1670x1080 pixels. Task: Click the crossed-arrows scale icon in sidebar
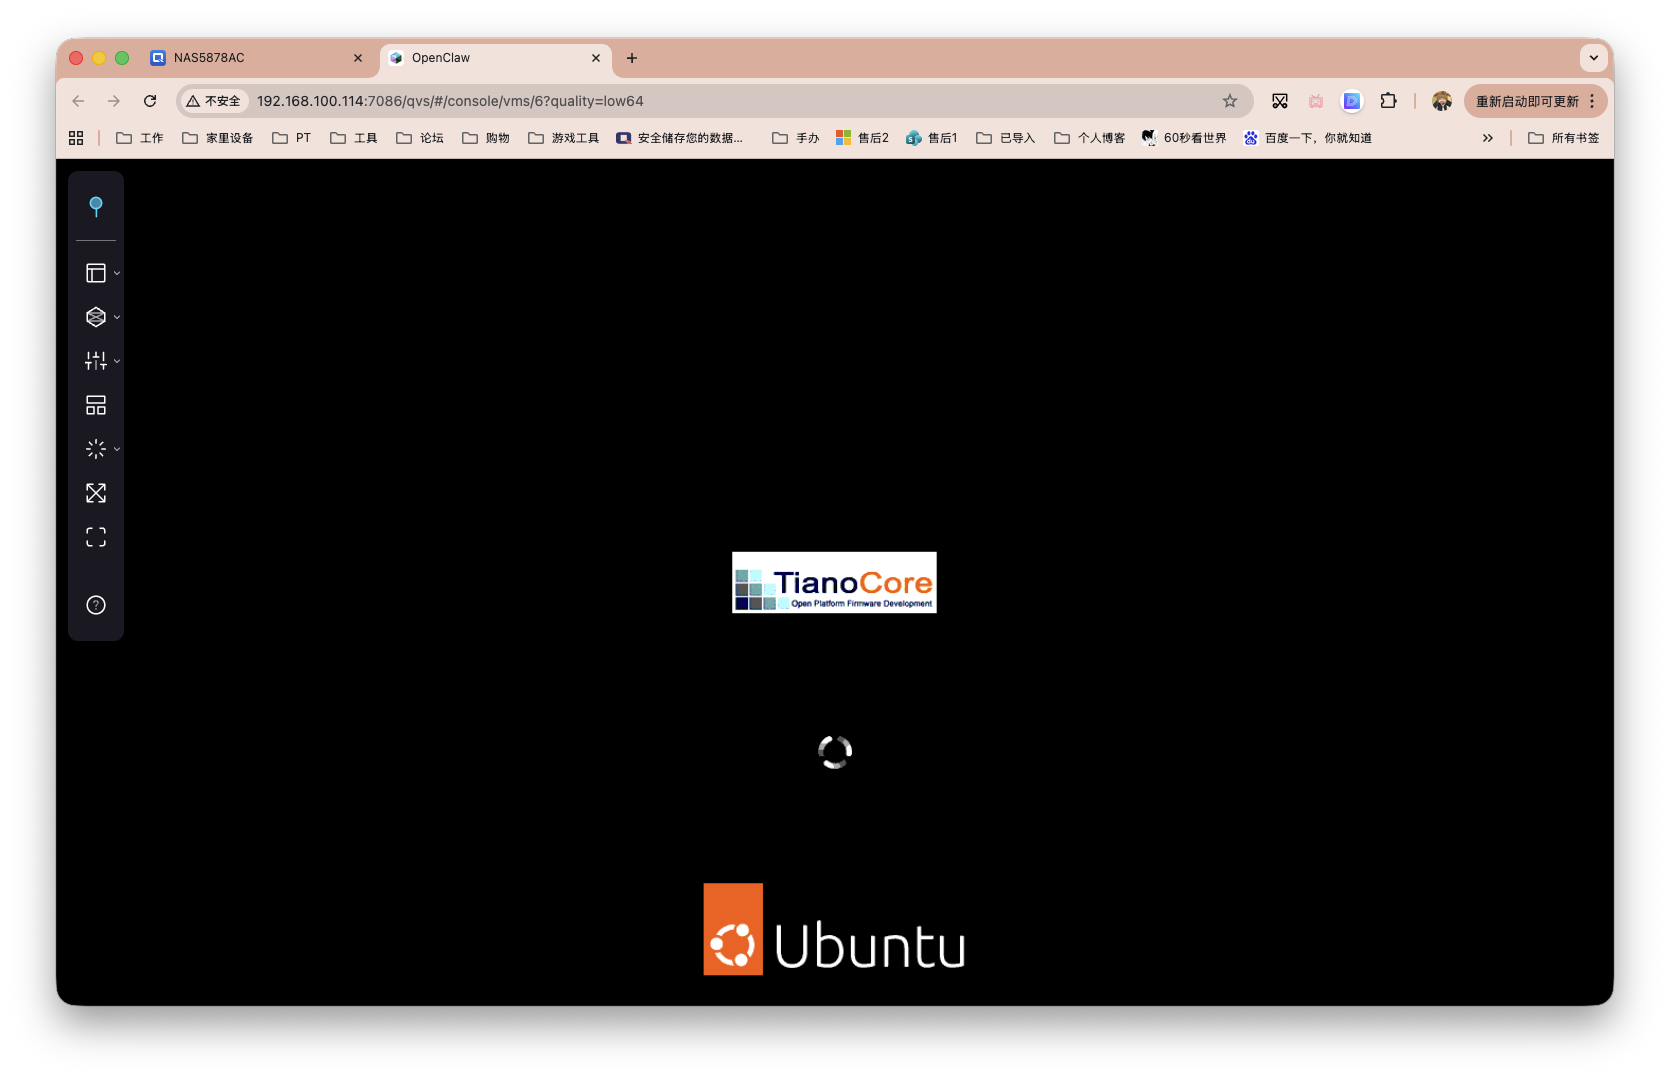tap(96, 493)
